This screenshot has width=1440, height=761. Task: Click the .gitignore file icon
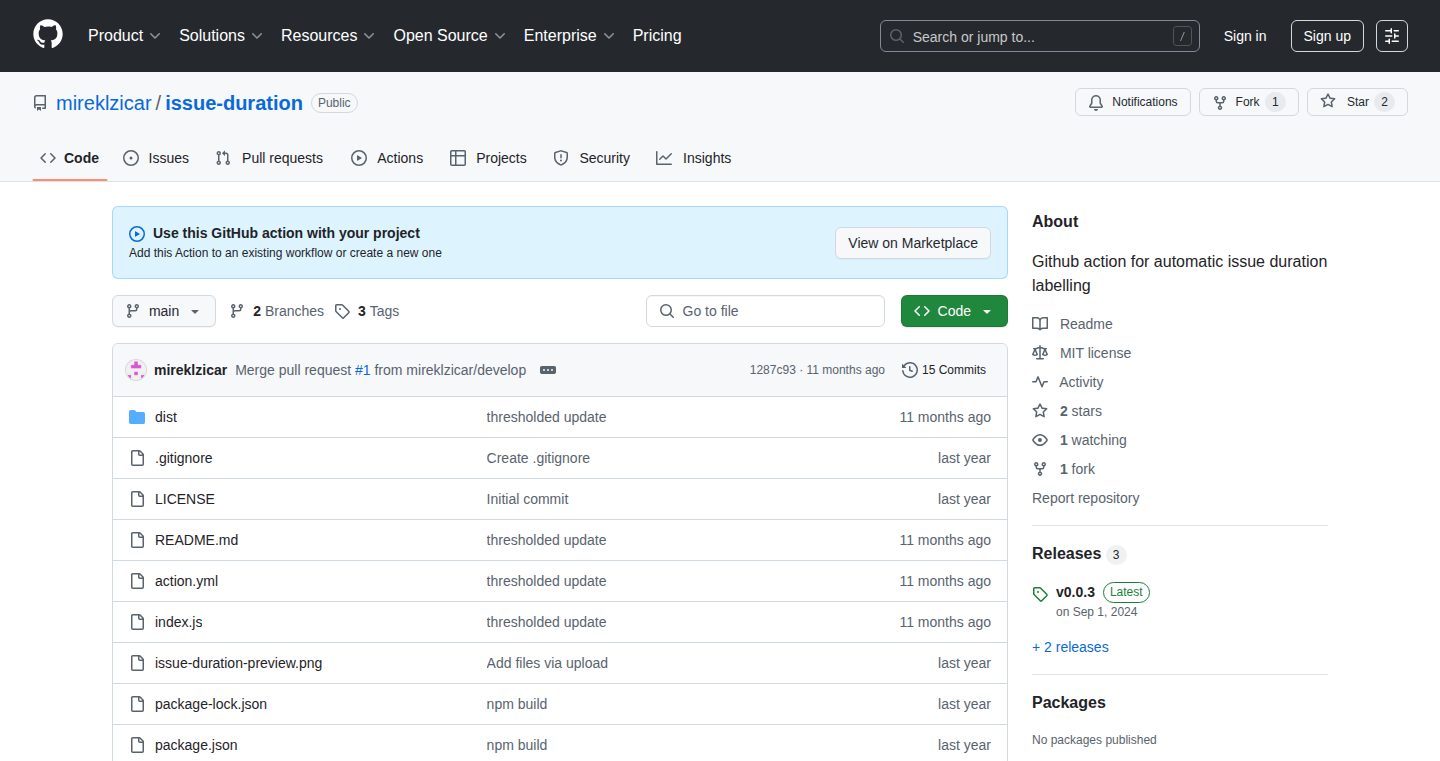click(138, 458)
